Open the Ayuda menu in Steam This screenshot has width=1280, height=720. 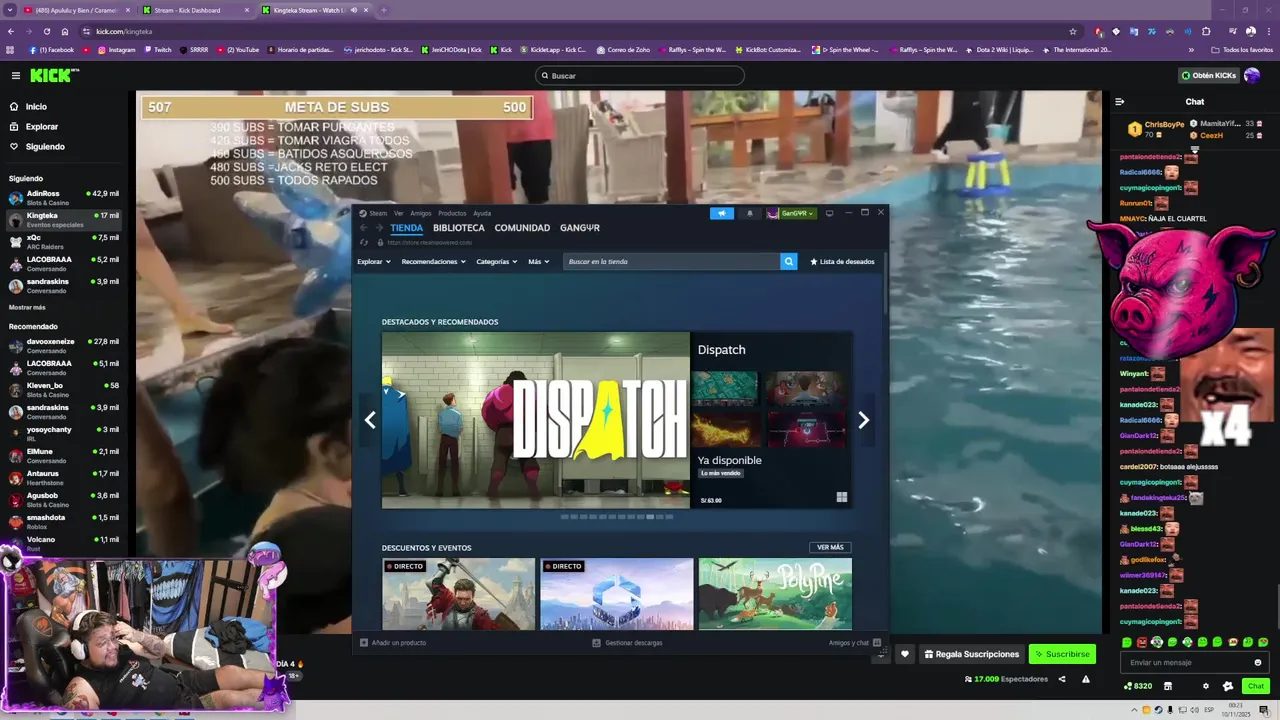tap(482, 213)
